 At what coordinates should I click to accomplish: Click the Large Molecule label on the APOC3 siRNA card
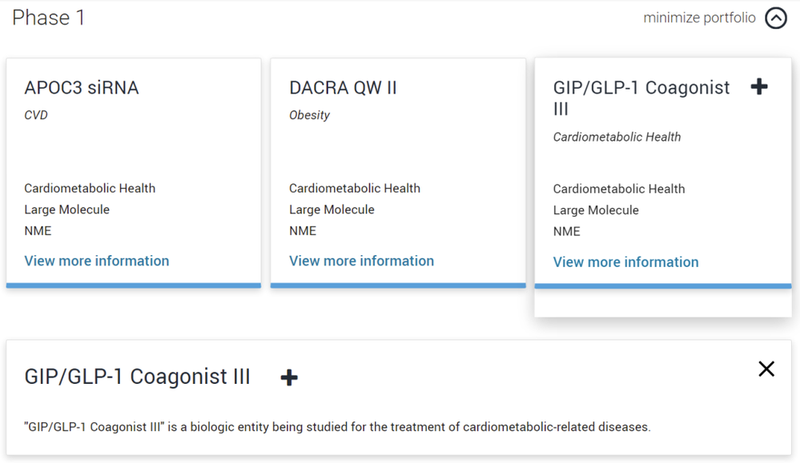point(67,210)
